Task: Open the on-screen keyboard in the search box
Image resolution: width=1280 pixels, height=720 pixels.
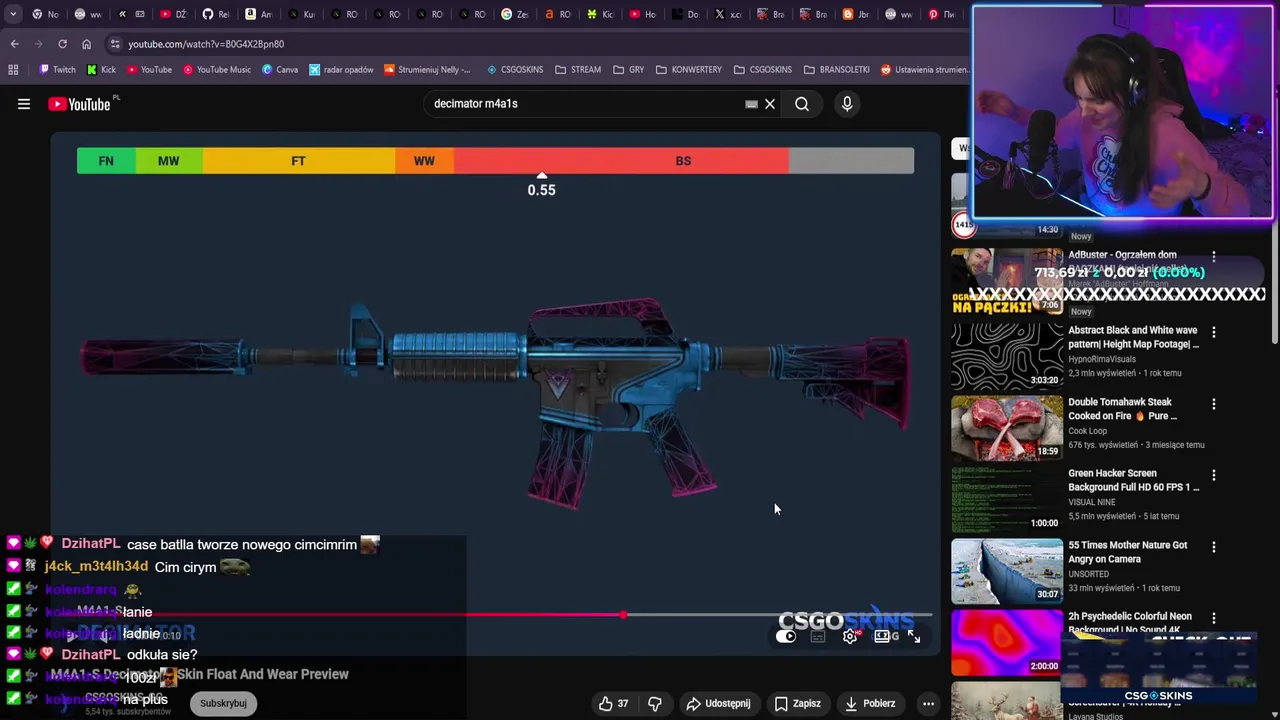Action: pyautogui.click(x=751, y=104)
